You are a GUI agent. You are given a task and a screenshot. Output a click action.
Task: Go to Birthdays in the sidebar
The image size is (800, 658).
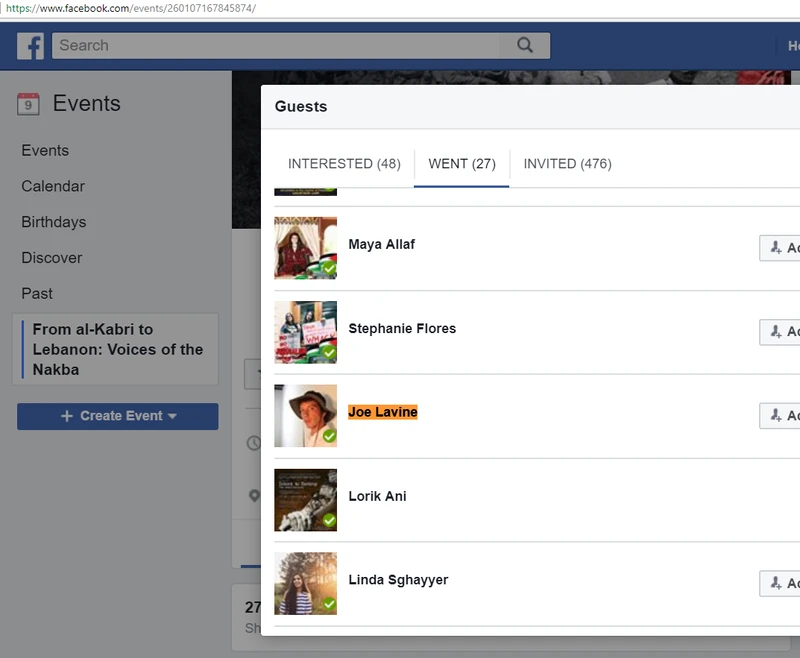(54, 222)
